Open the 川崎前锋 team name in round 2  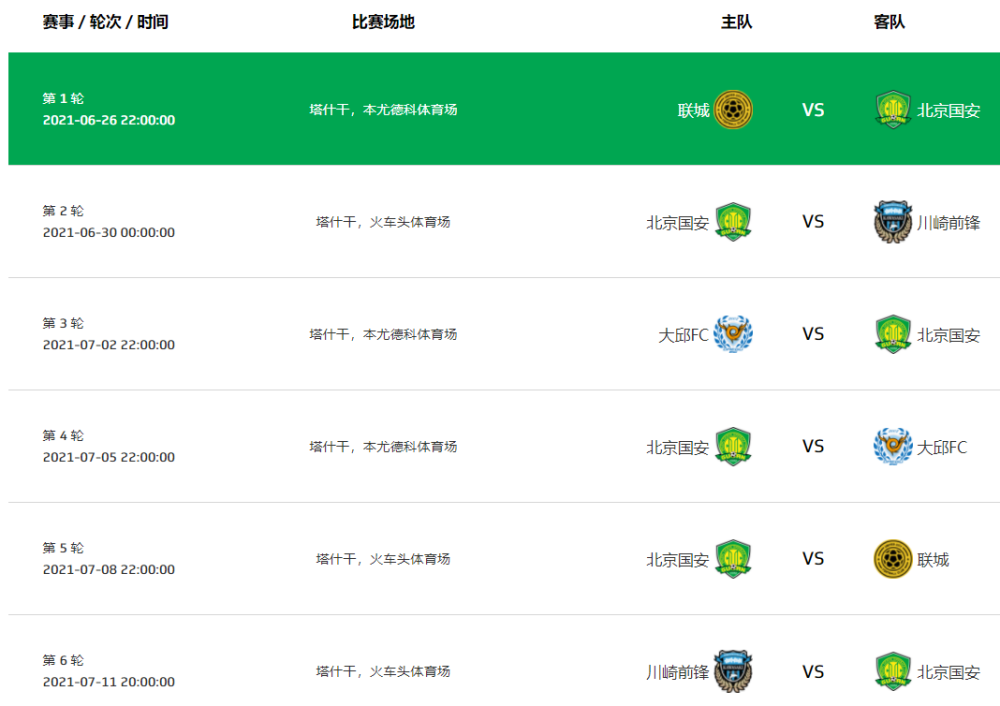[x=948, y=223]
